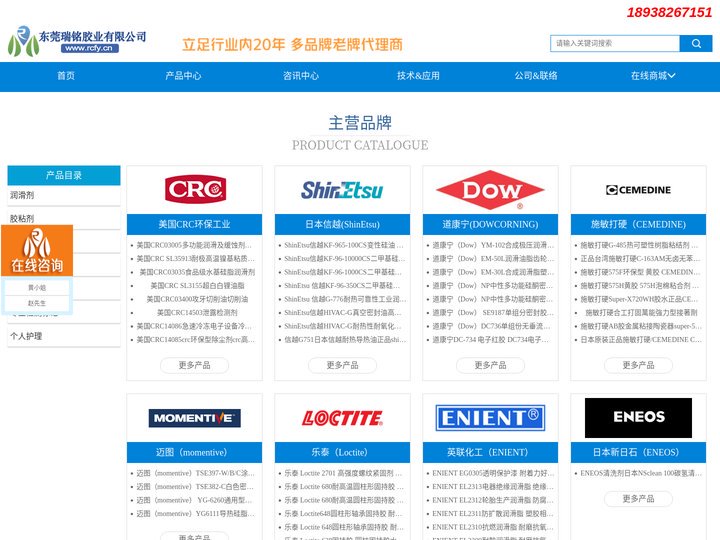Open the 美国CRC环保工业 blue title bar
The width and height of the screenshot is (720, 540).
click(x=195, y=224)
